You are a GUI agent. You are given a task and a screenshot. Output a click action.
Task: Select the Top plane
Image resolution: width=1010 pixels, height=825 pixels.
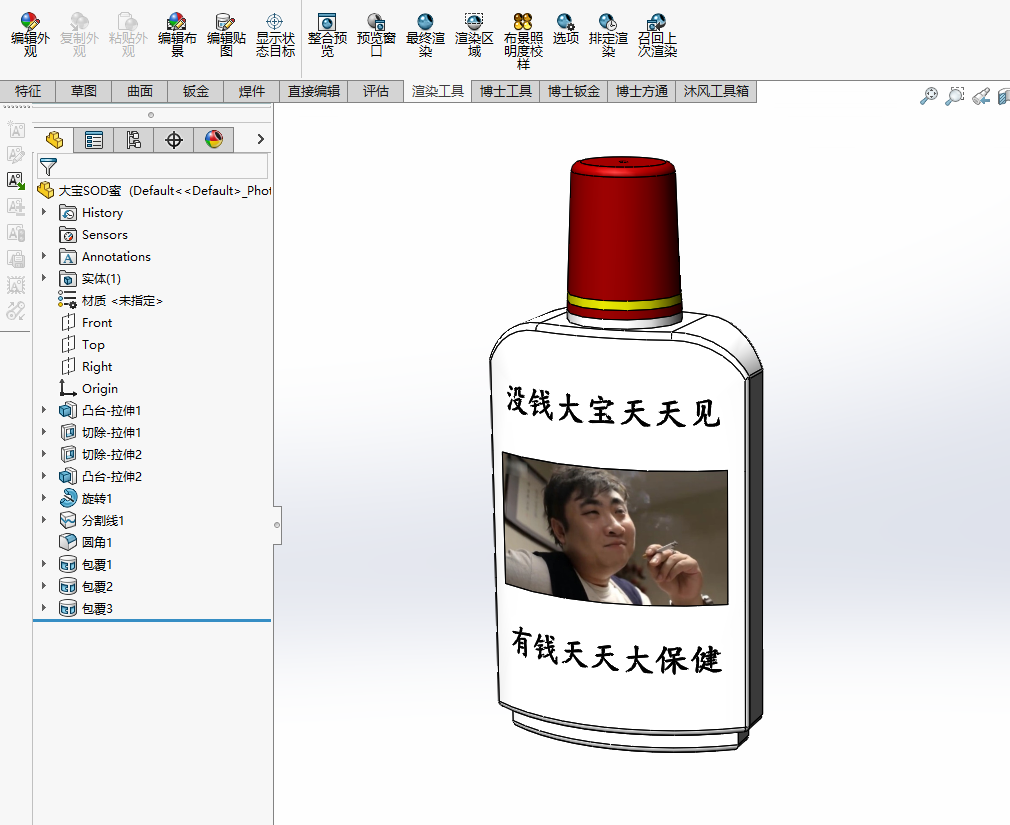pyautogui.click(x=82, y=345)
